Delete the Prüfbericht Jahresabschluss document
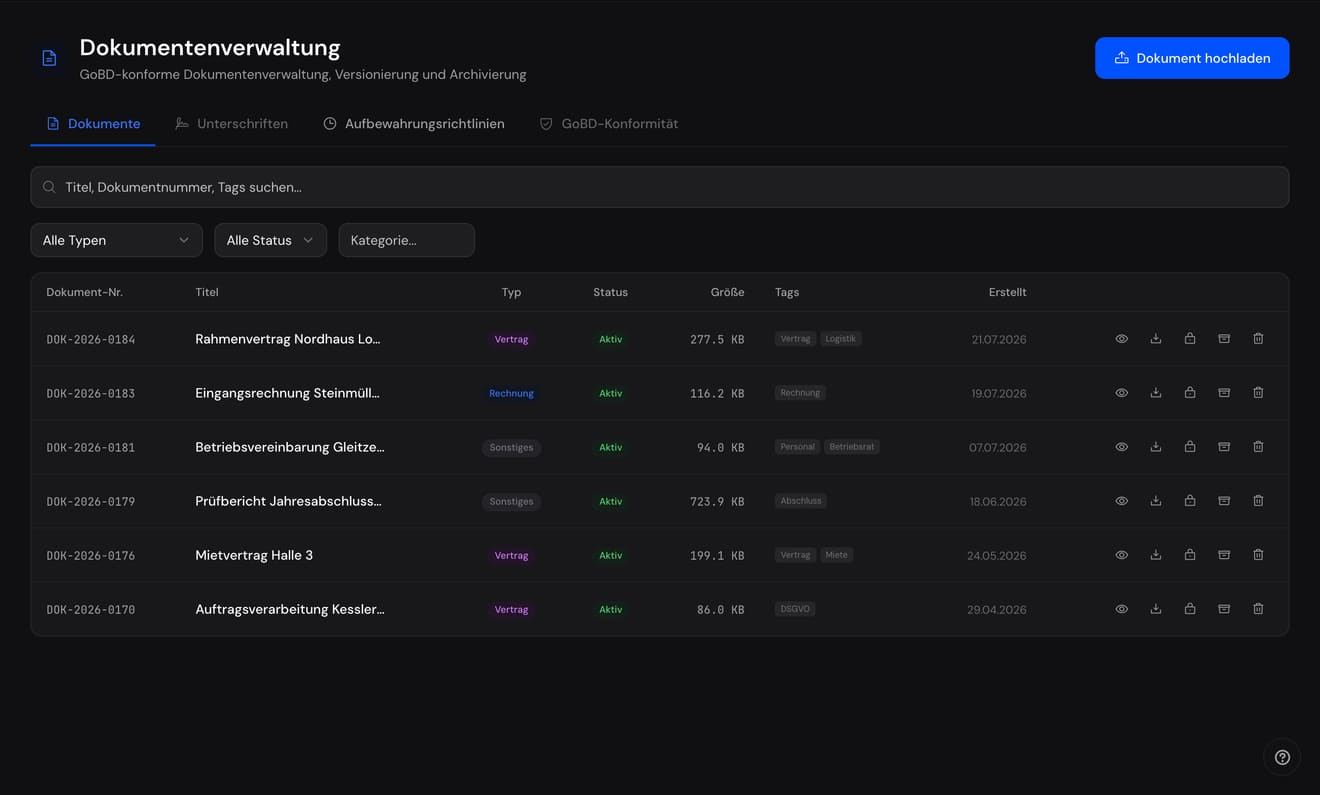The width and height of the screenshot is (1320, 795). pyautogui.click(x=1258, y=501)
